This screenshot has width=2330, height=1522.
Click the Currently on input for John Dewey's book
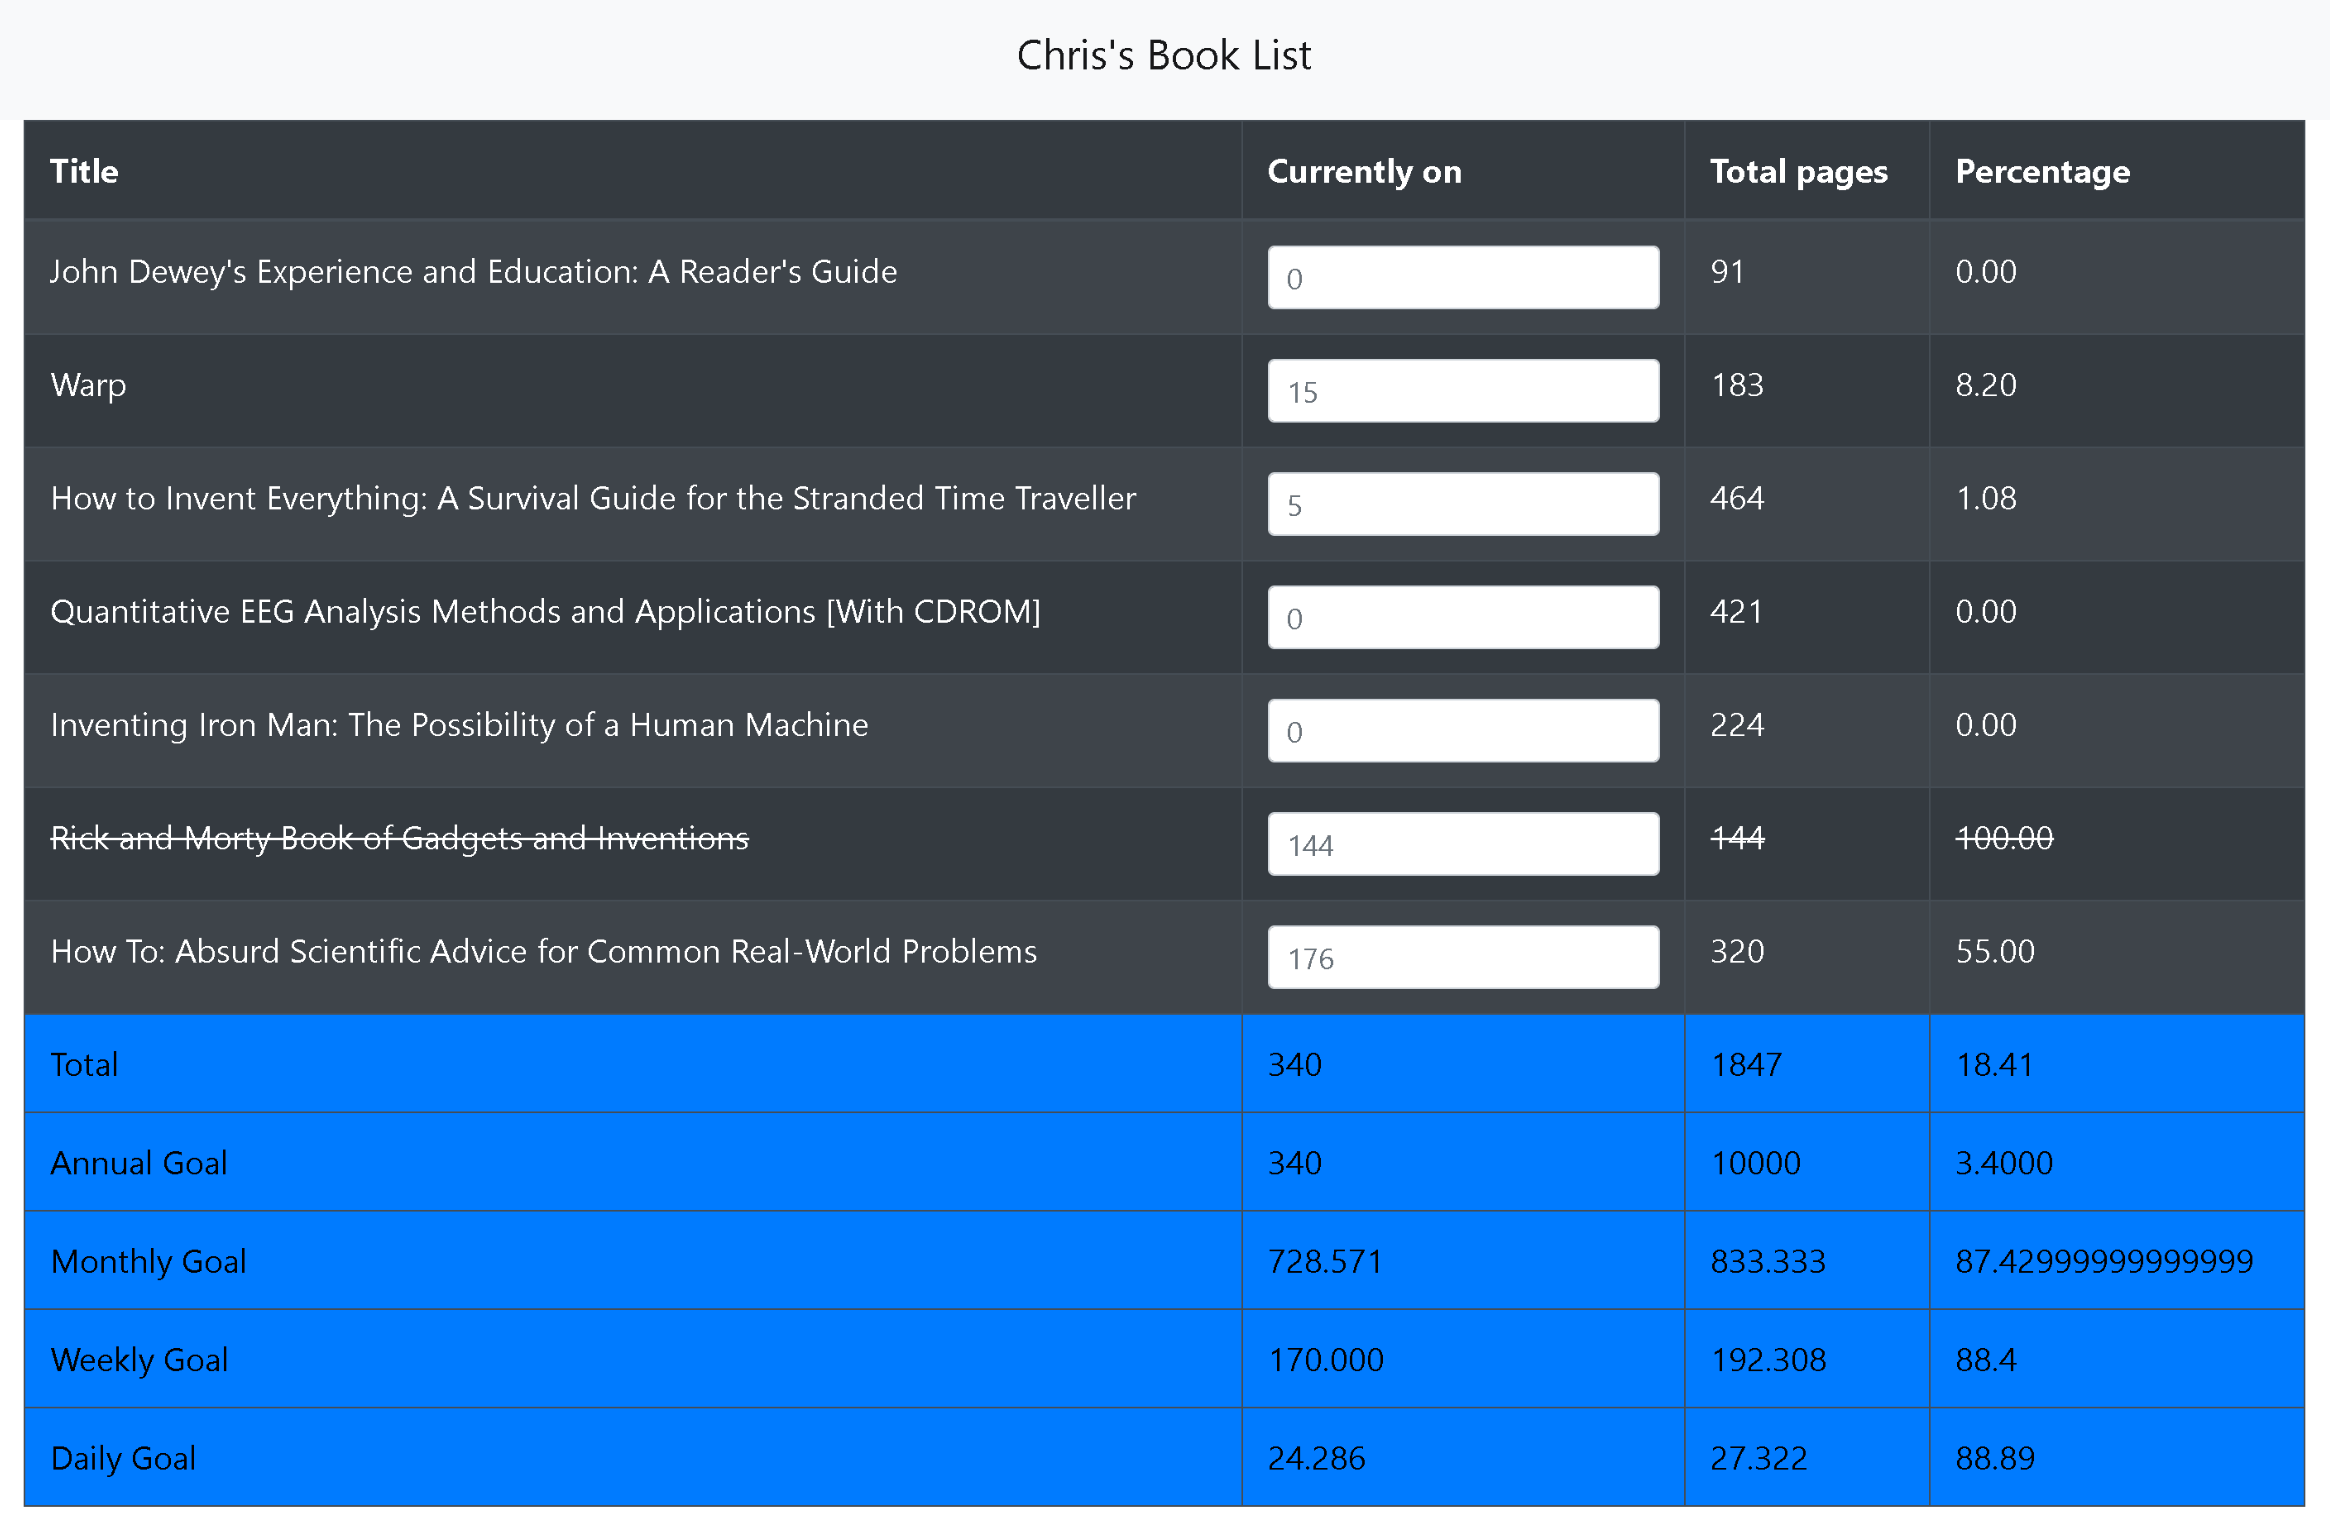(1463, 277)
